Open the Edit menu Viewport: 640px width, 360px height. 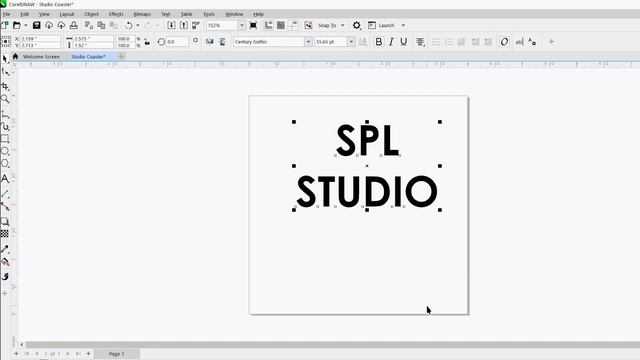tap(24, 14)
